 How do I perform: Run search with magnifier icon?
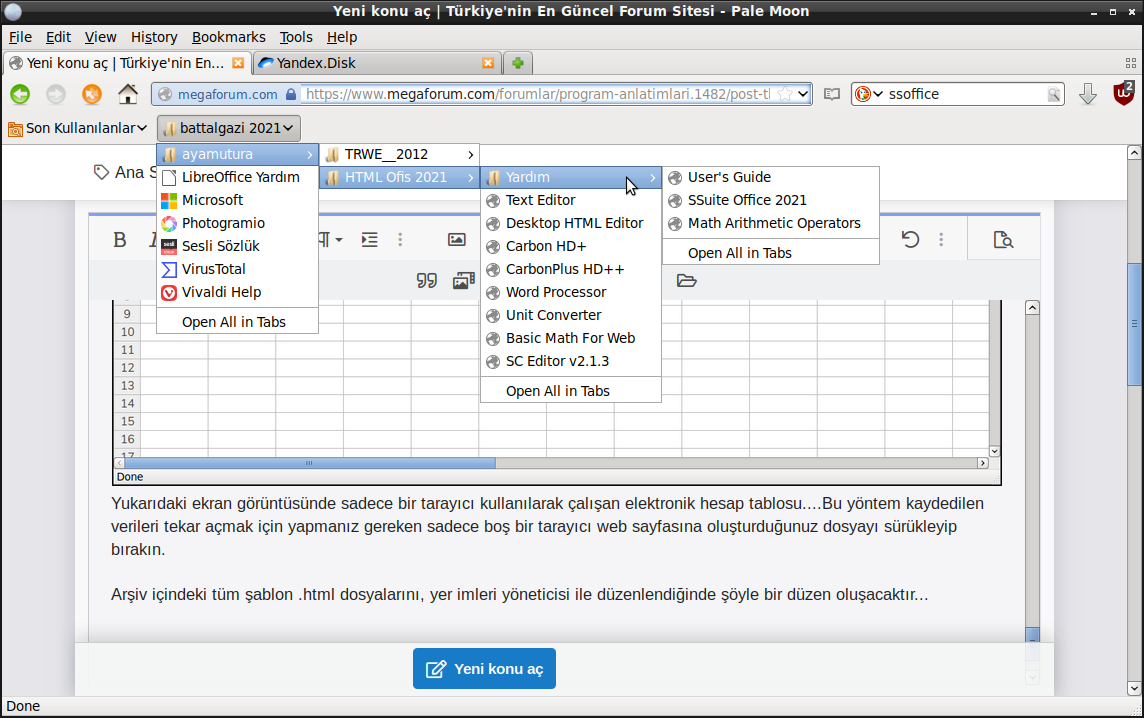pyautogui.click(x=1054, y=94)
